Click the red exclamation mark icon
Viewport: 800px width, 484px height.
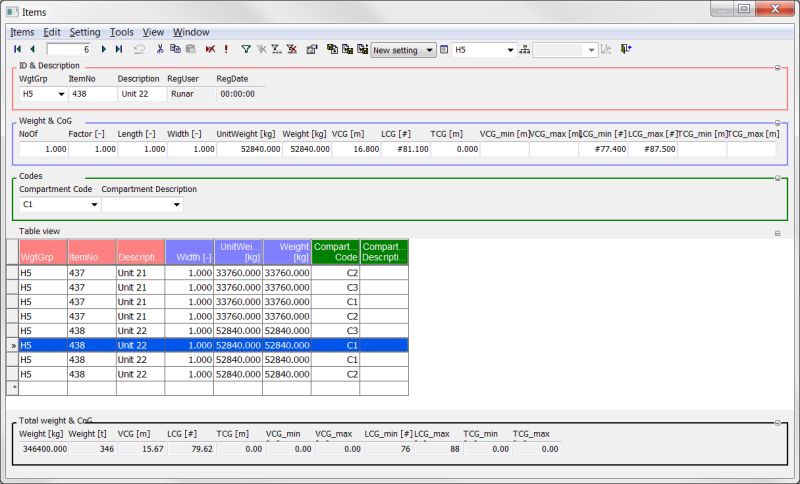[x=226, y=49]
